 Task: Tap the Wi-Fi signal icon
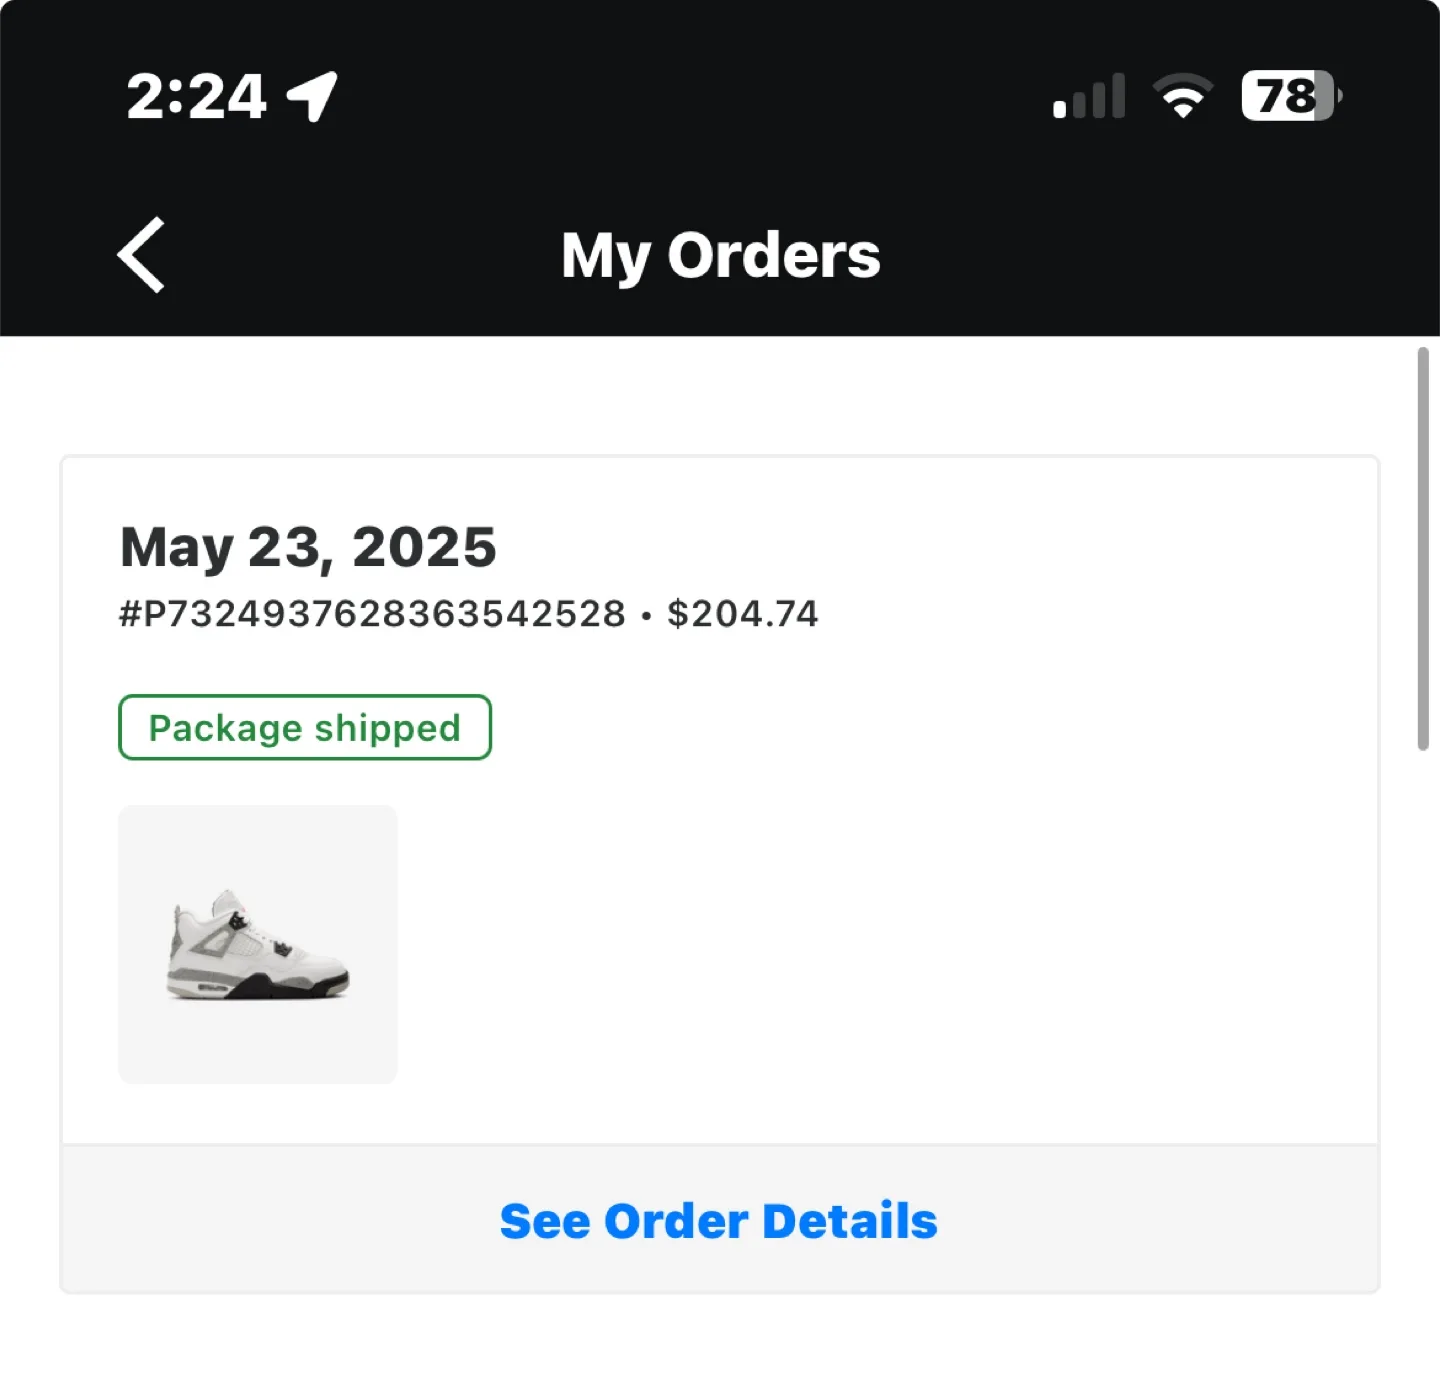click(x=1181, y=95)
